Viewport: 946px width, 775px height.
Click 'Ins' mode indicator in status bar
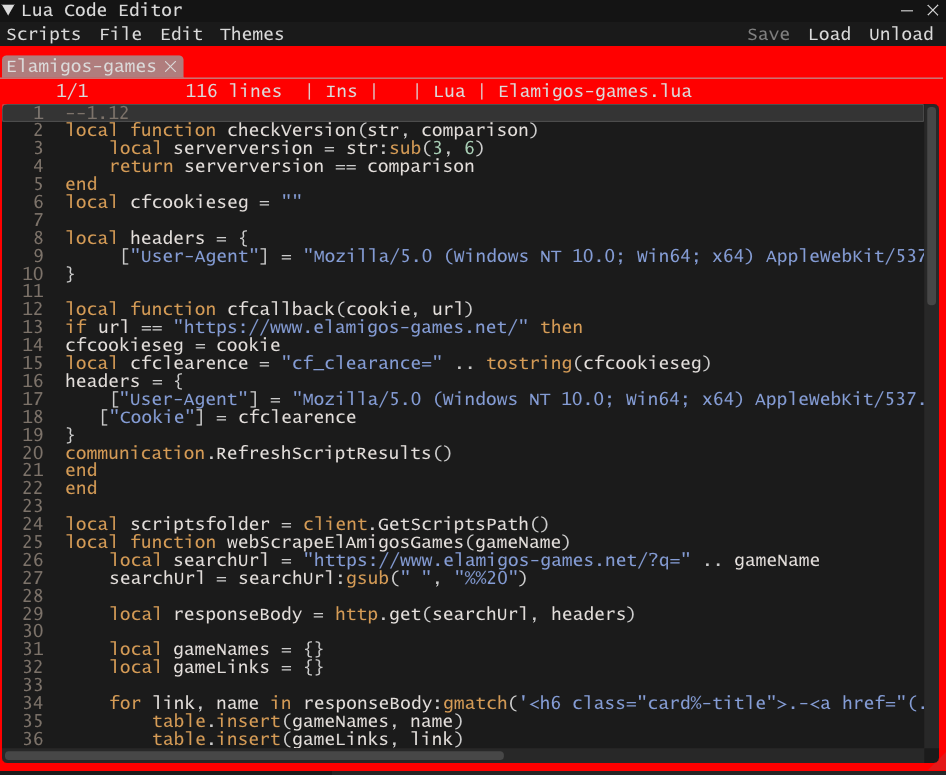click(341, 92)
